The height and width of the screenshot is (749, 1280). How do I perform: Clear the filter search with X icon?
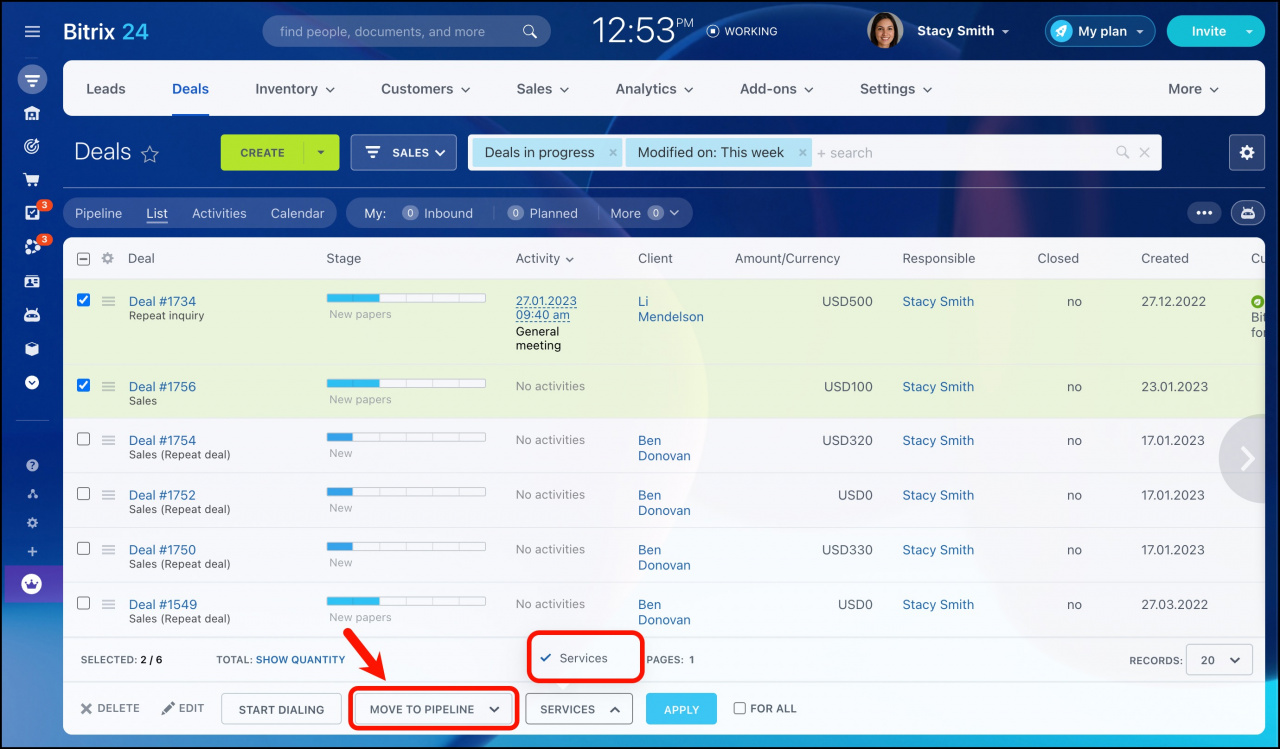1145,153
